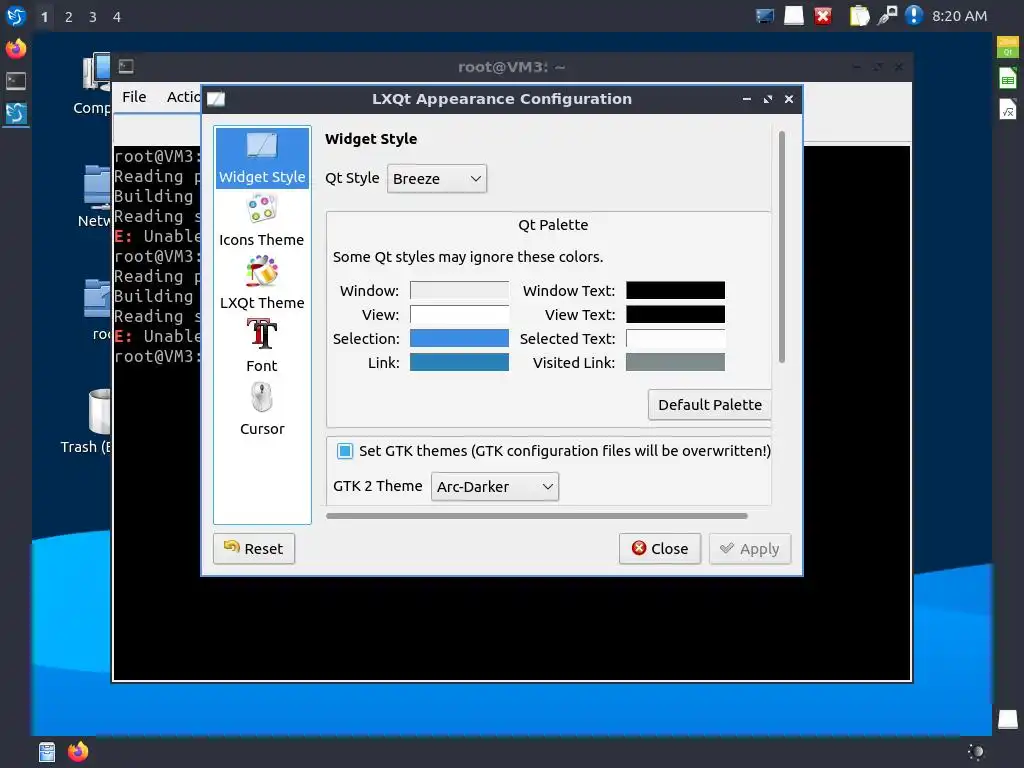Pick the View color swatch
This screenshot has height=768, width=1024.
459,314
